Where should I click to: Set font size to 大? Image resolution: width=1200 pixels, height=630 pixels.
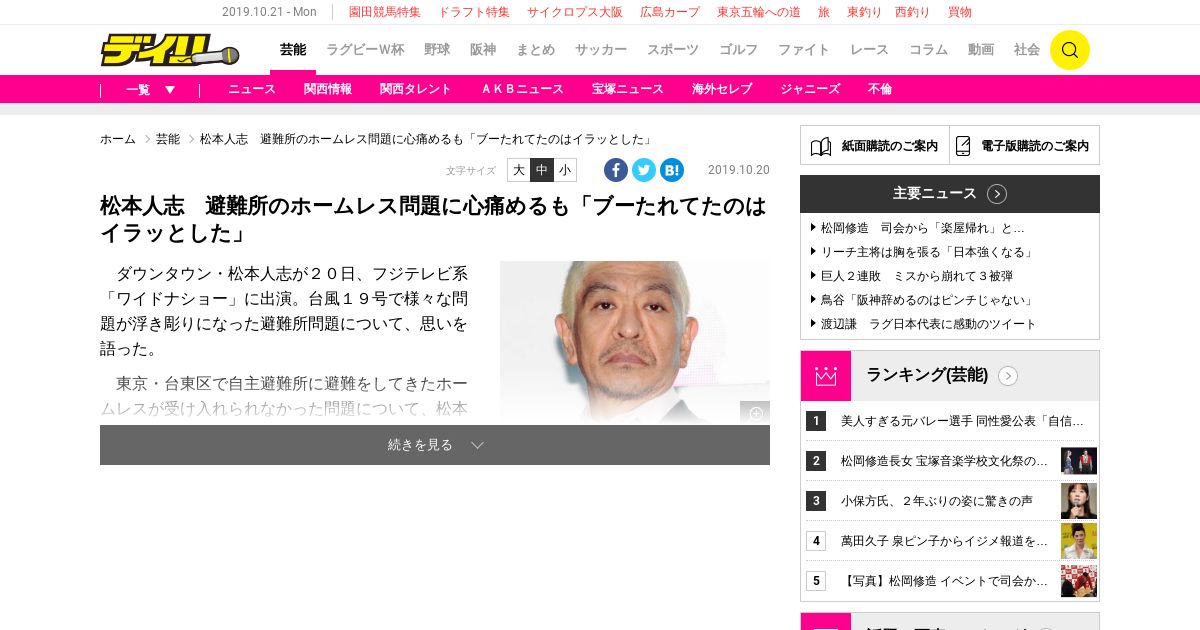519,170
